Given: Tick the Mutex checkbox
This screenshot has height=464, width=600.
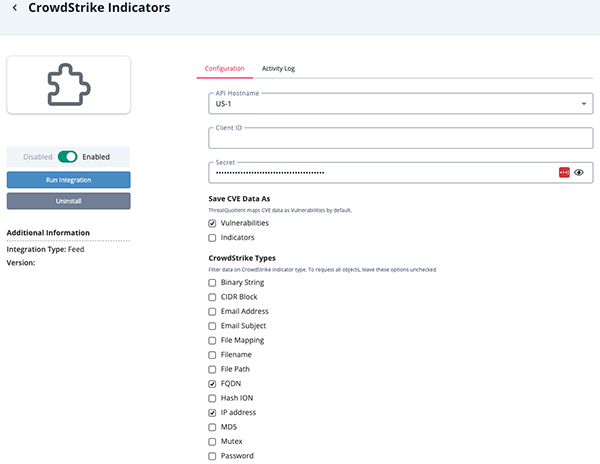Looking at the screenshot, I should click(212, 442).
